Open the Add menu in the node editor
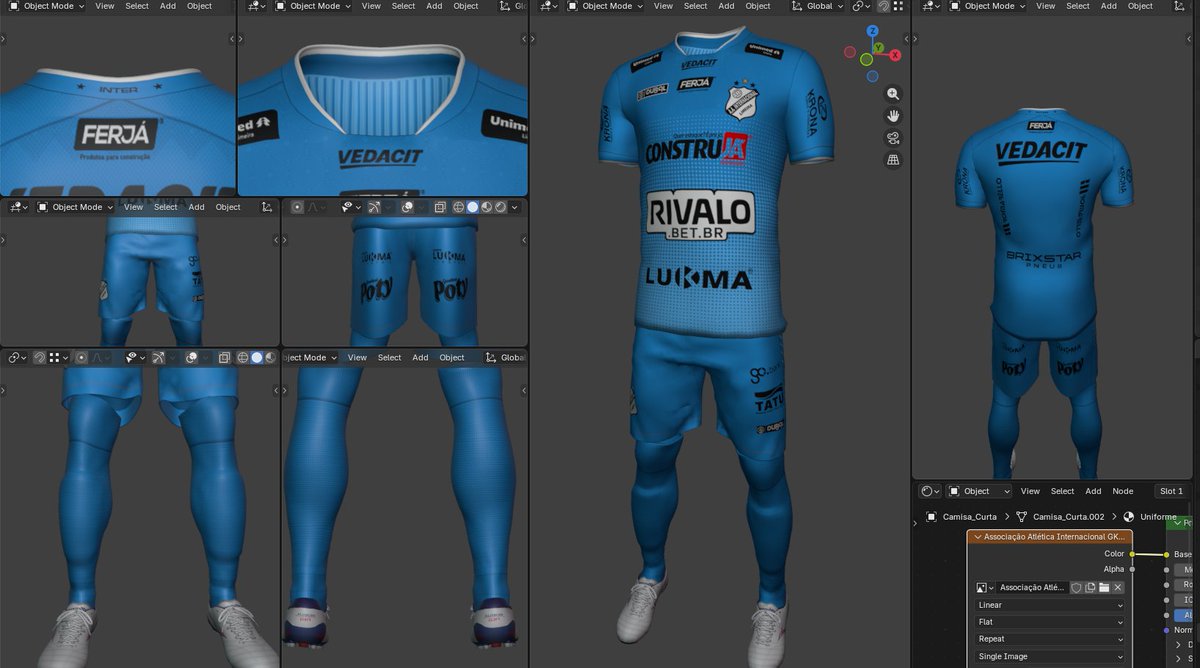Screen dimensions: 1200x668 1094,491
